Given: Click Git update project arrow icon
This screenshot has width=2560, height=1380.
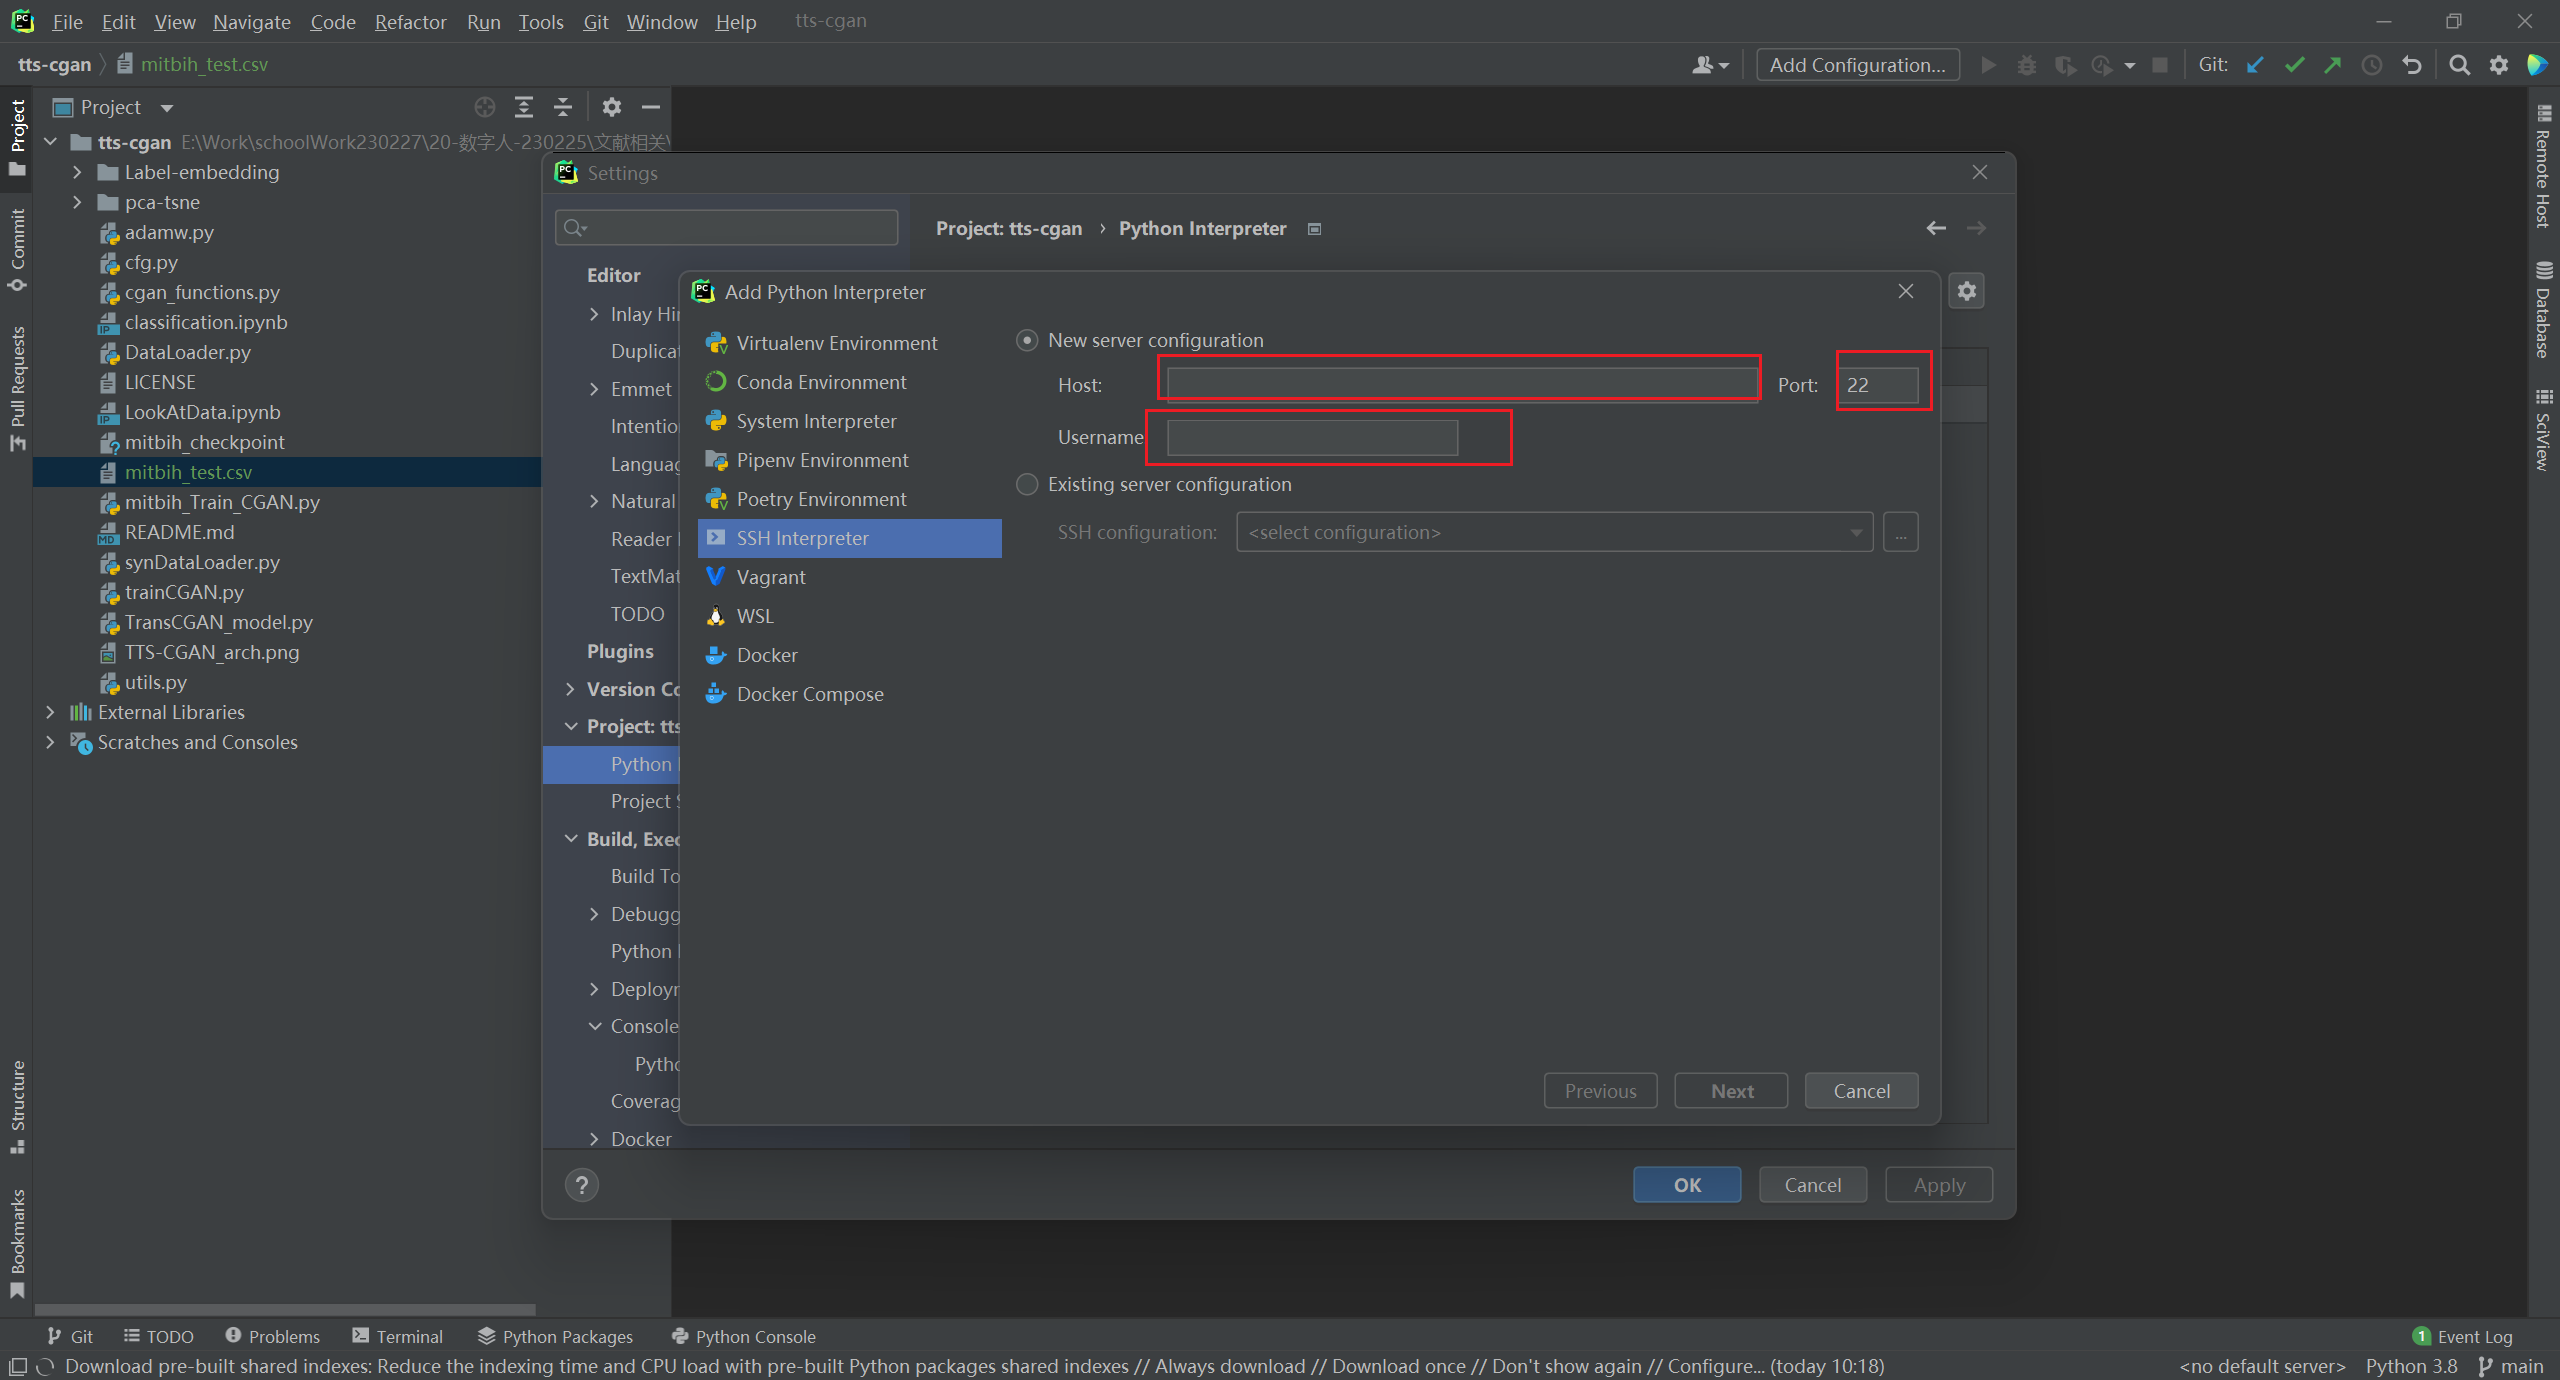Looking at the screenshot, I should [x=2255, y=65].
